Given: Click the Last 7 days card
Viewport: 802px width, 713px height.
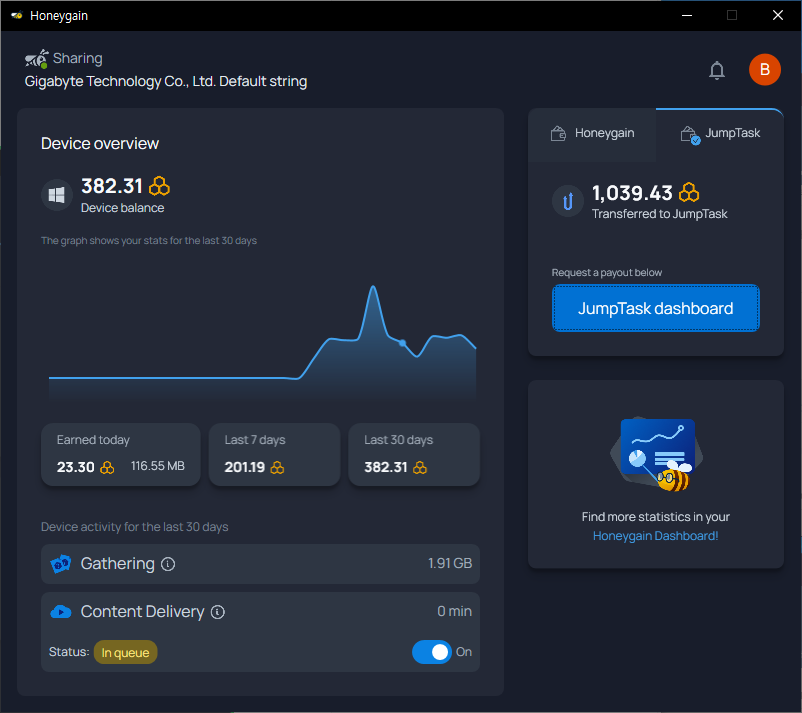Looking at the screenshot, I should pos(275,454).
